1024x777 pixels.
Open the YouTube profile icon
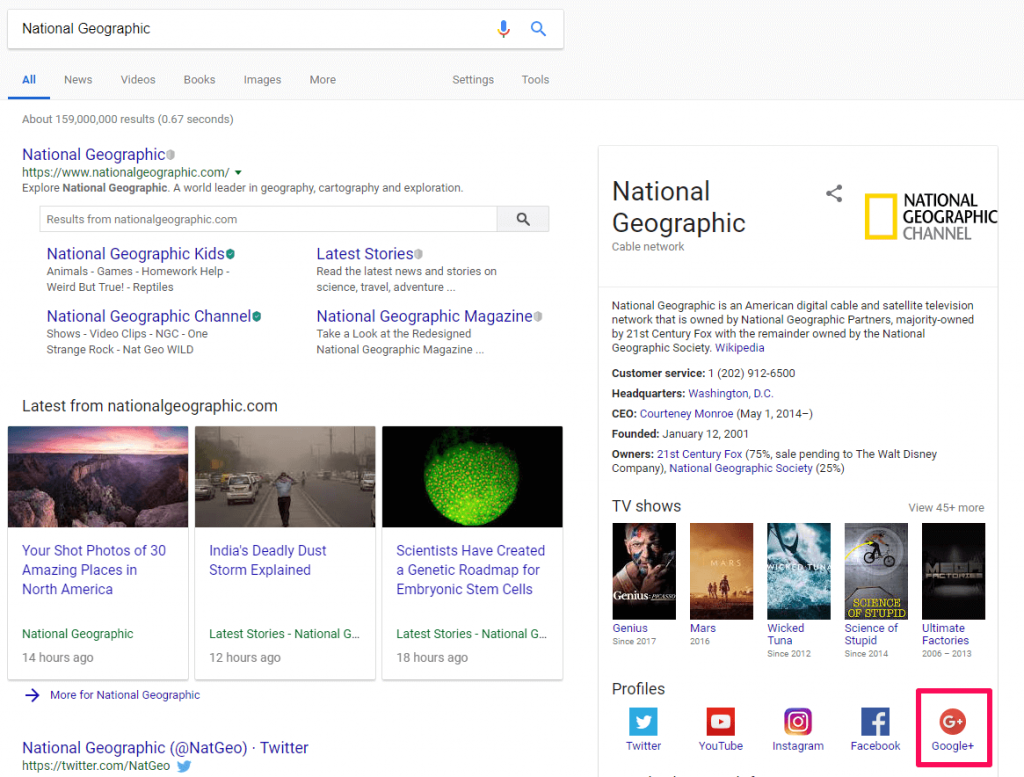(720, 722)
